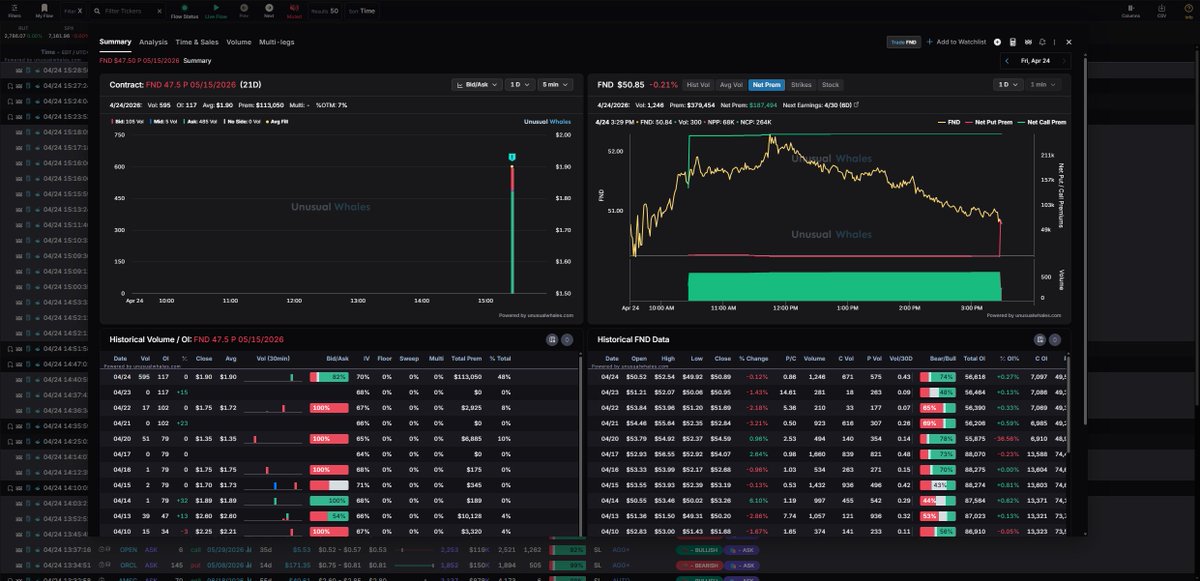Open table layout icon in Historical Volume panel

(552, 340)
